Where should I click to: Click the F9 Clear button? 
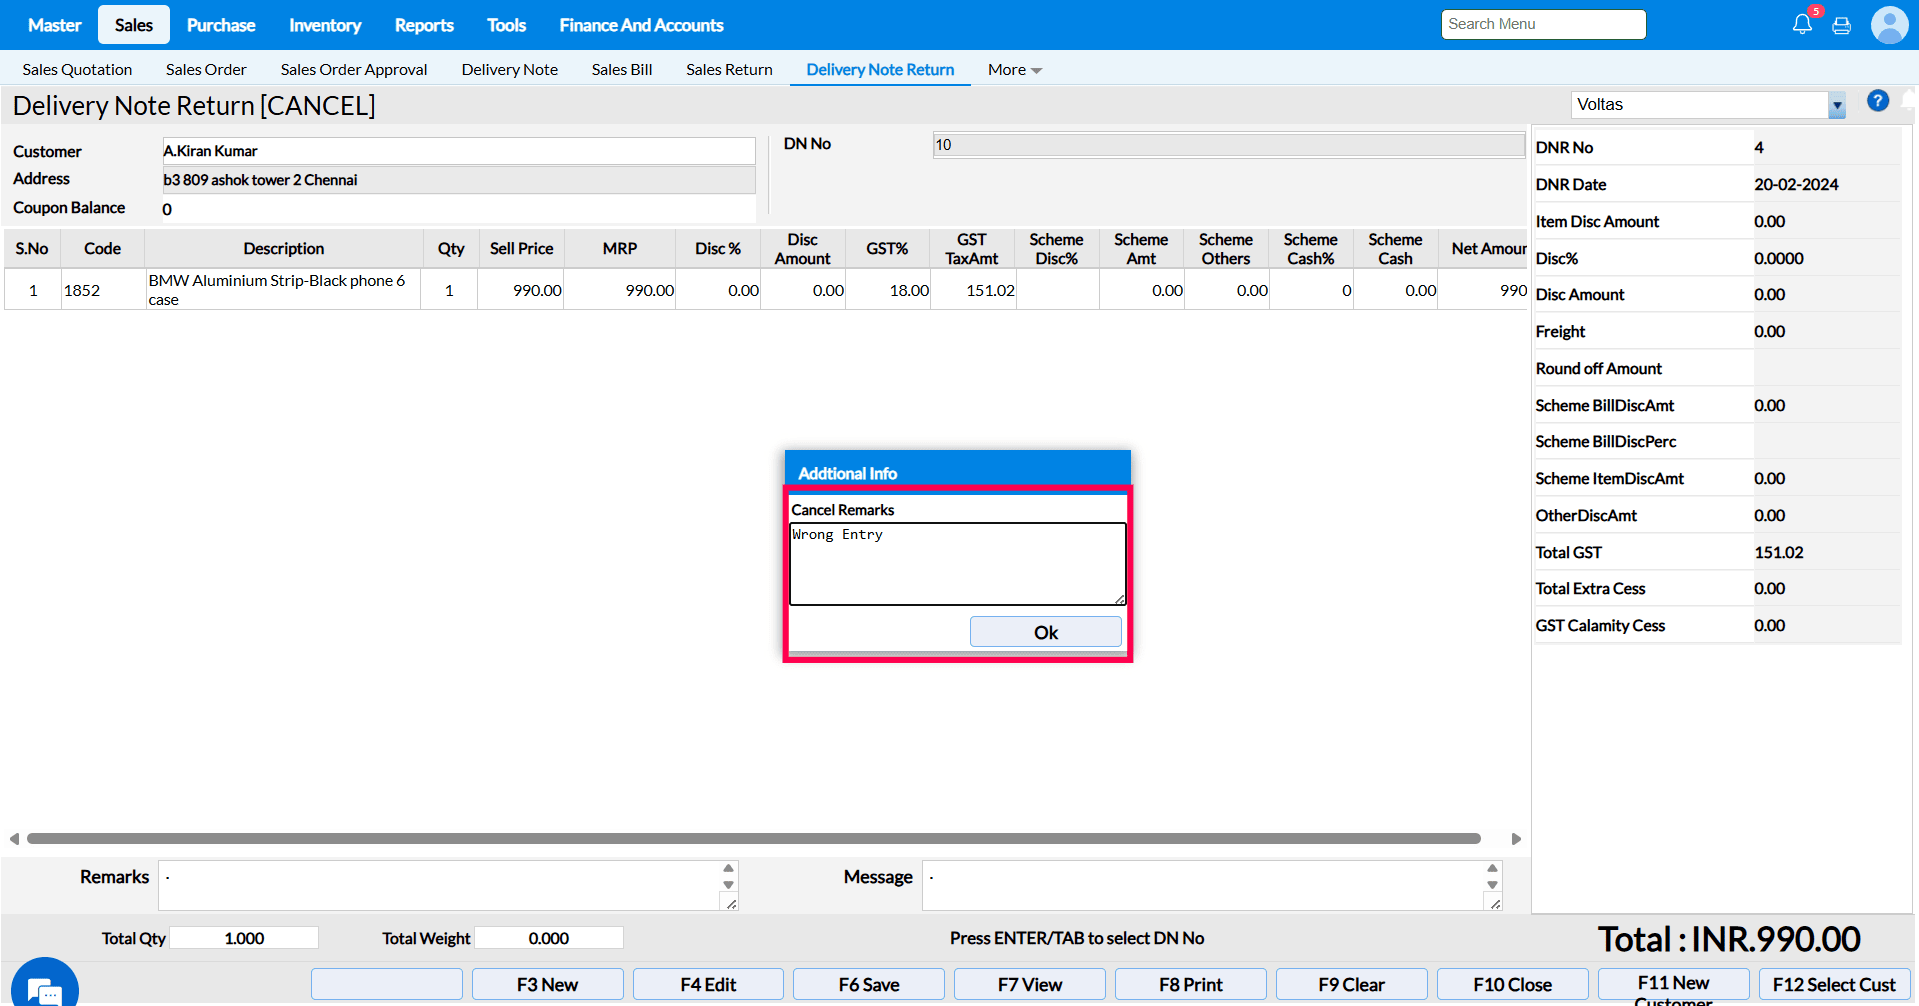[x=1352, y=985]
